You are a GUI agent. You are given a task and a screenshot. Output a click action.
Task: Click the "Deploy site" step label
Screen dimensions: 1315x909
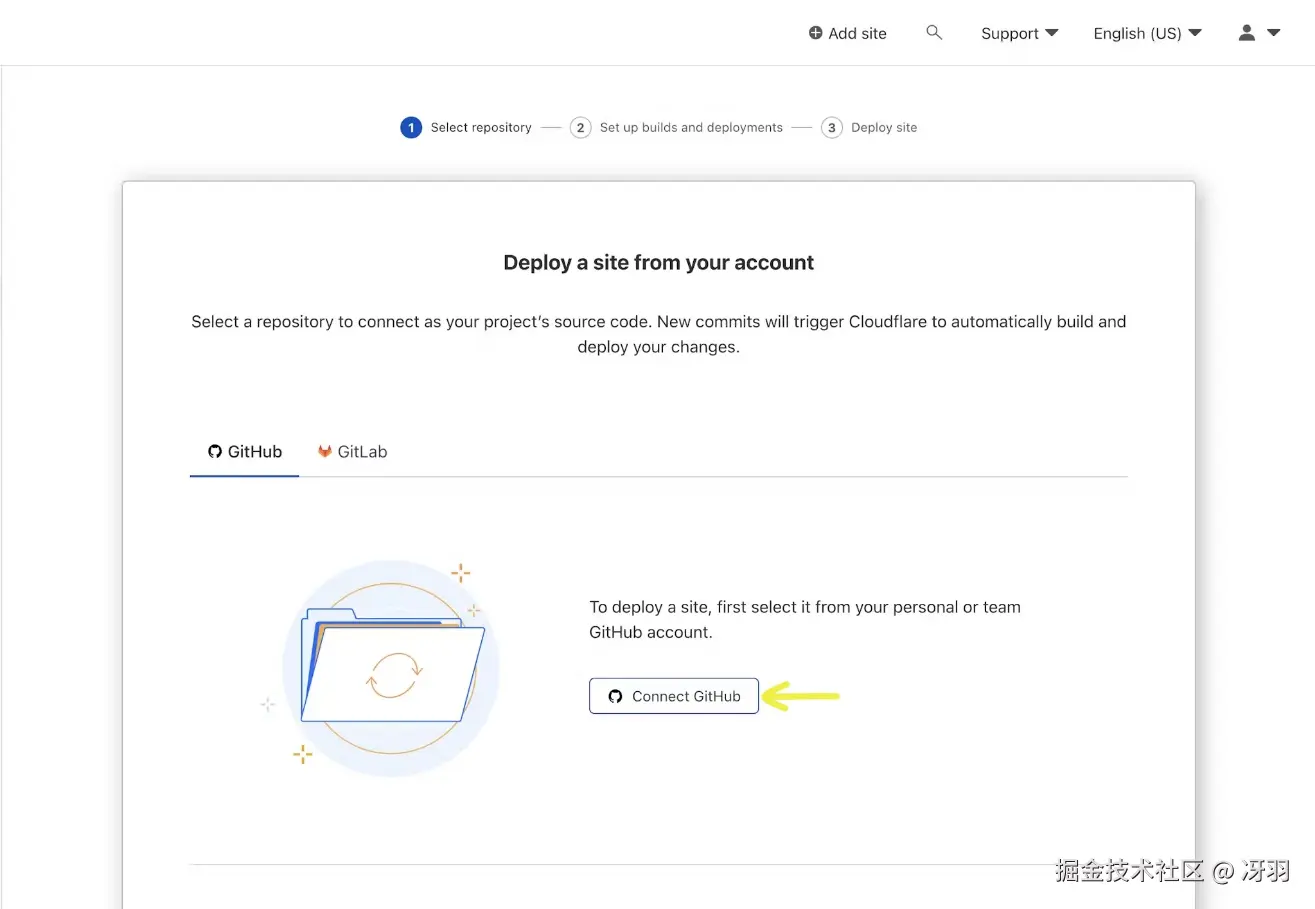click(884, 128)
